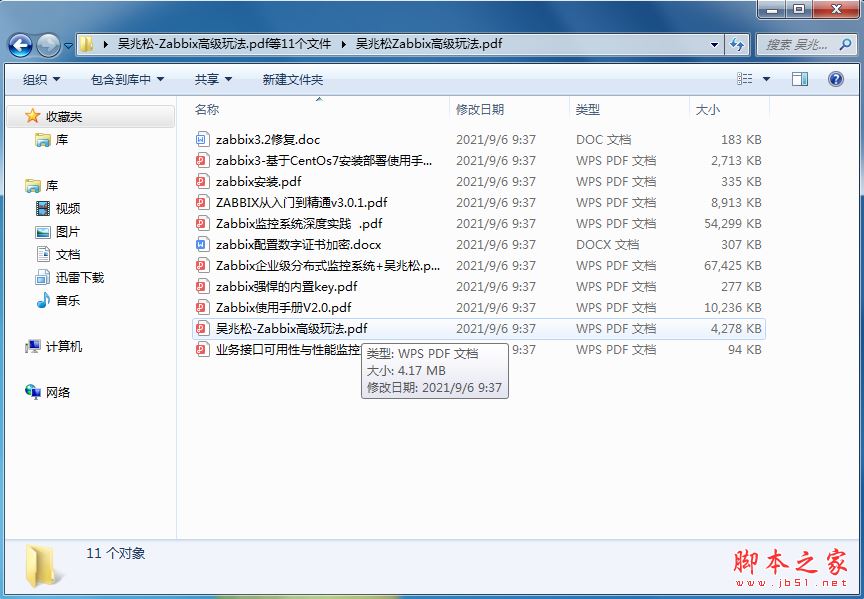Click the DOC icon of zabbix3.2修复.doc
Screen dimensions: 864x599
[202, 139]
